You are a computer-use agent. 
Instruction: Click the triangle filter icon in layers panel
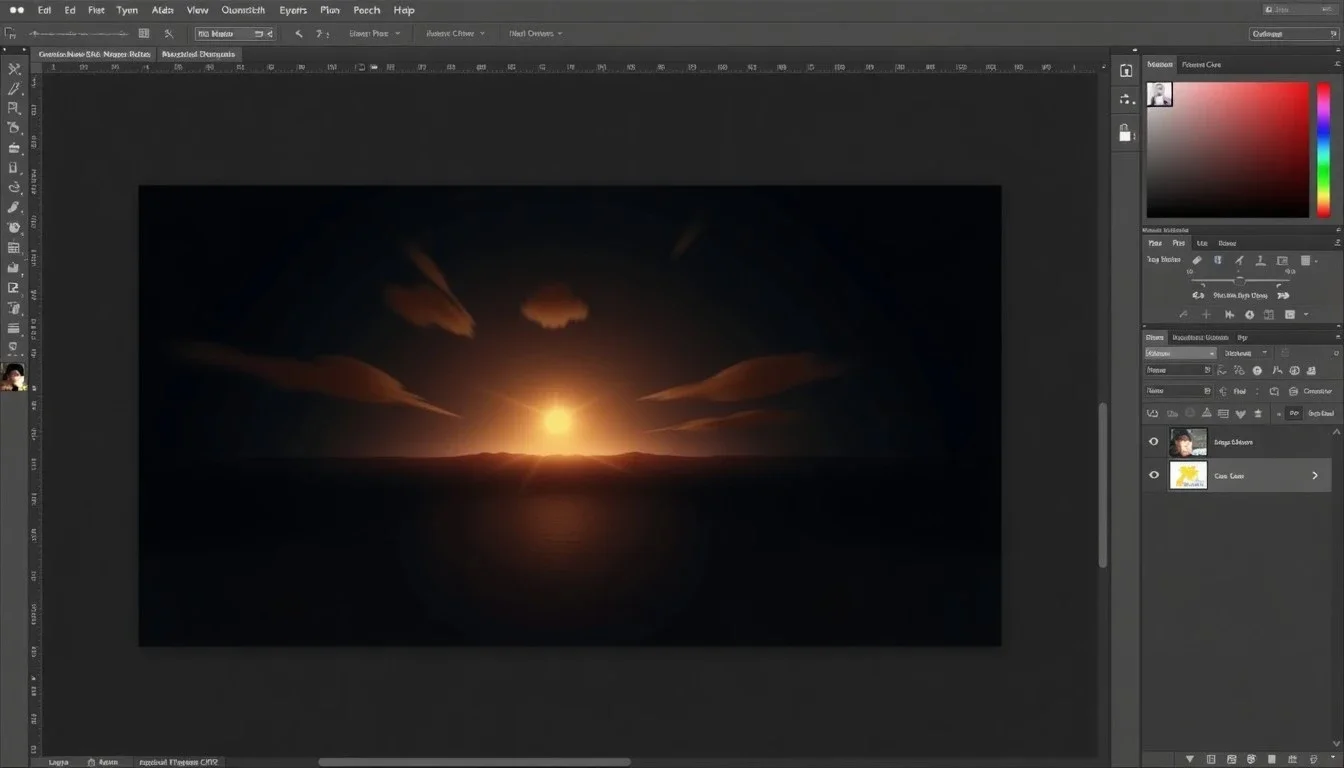(1206, 413)
